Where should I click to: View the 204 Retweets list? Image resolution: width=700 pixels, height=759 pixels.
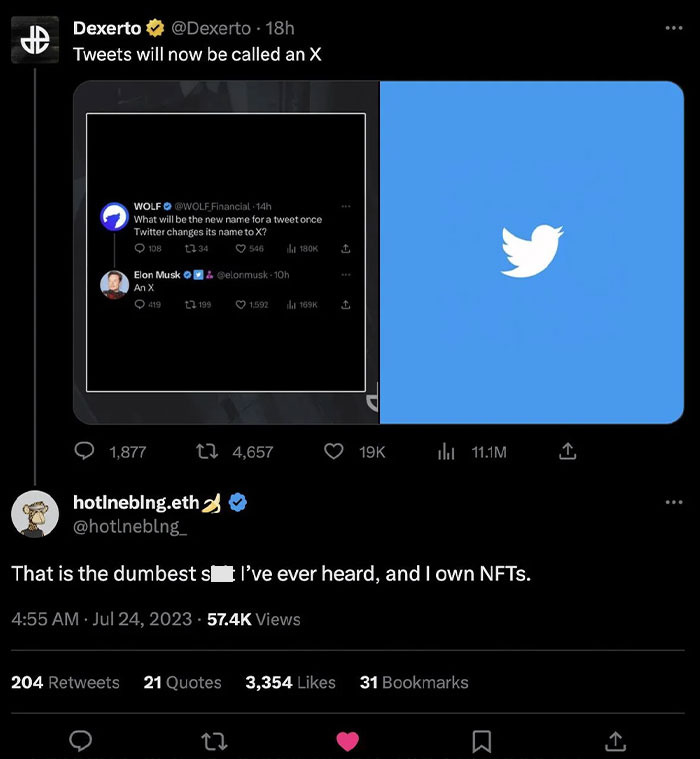(65, 682)
